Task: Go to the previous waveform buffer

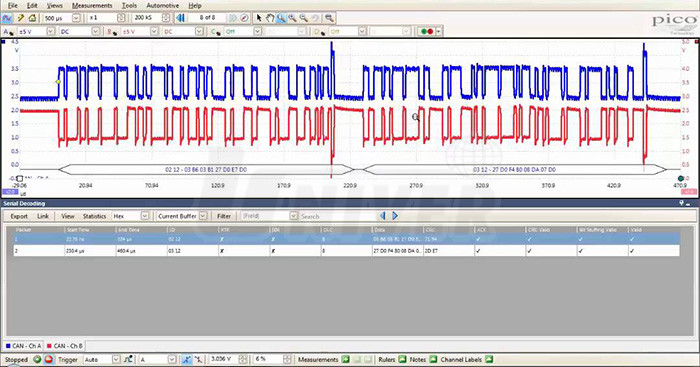Action: [x=180, y=18]
